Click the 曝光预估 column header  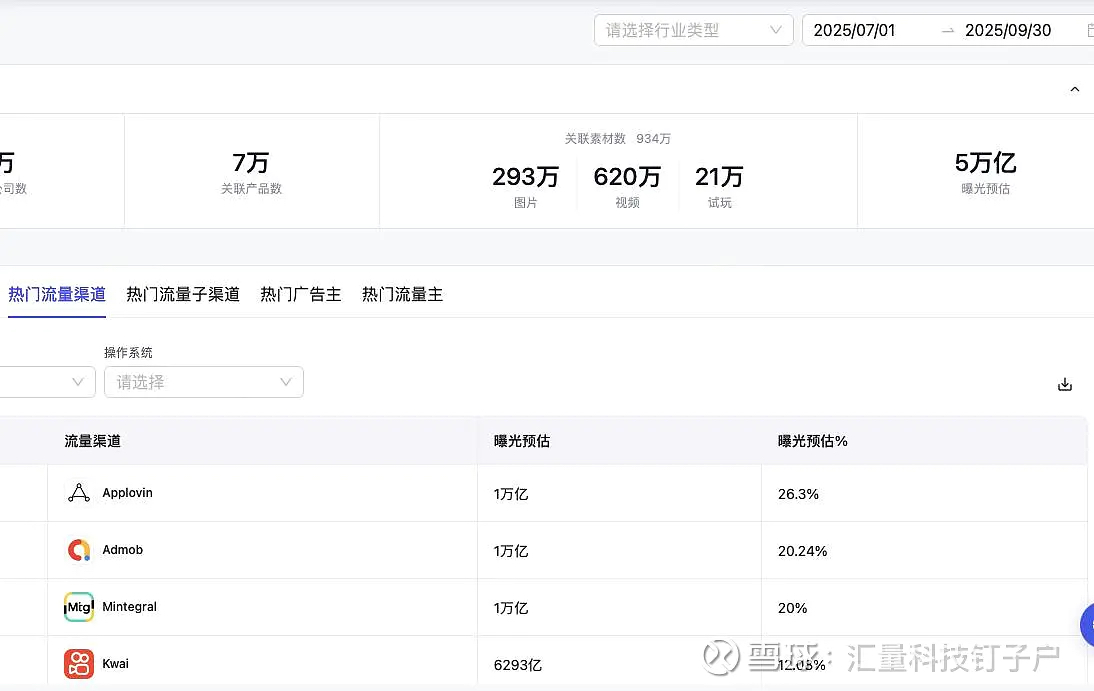tap(521, 441)
